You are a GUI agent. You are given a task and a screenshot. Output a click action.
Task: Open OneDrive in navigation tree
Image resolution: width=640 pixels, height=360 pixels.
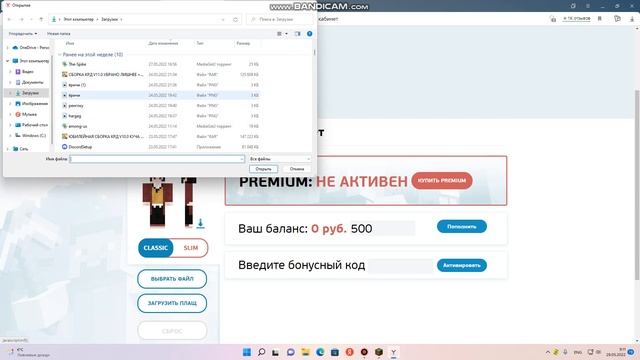[x=31, y=47]
